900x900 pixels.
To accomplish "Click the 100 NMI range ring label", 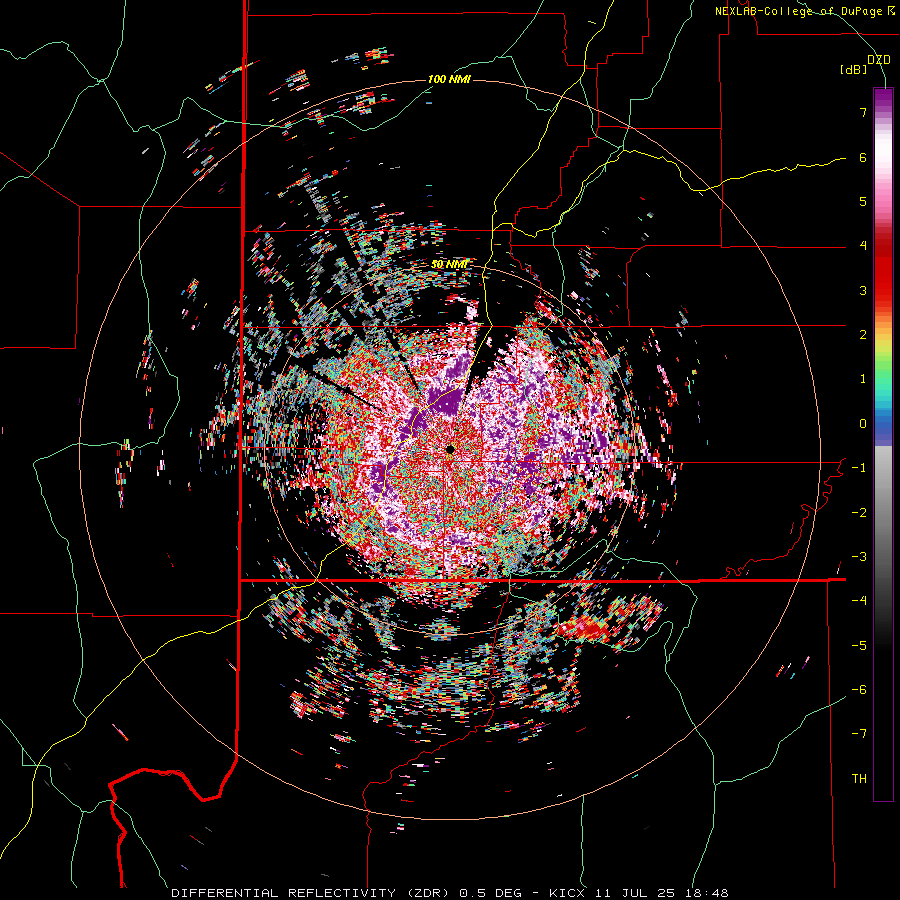I will pos(449,79).
